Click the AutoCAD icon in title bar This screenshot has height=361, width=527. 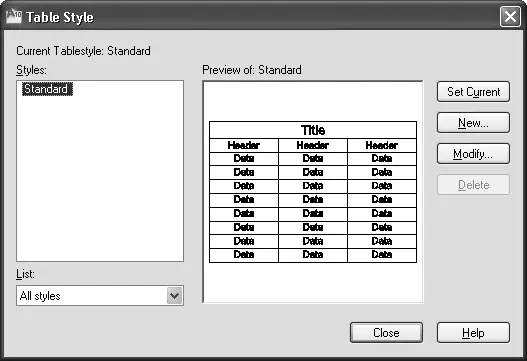[x=13, y=16]
